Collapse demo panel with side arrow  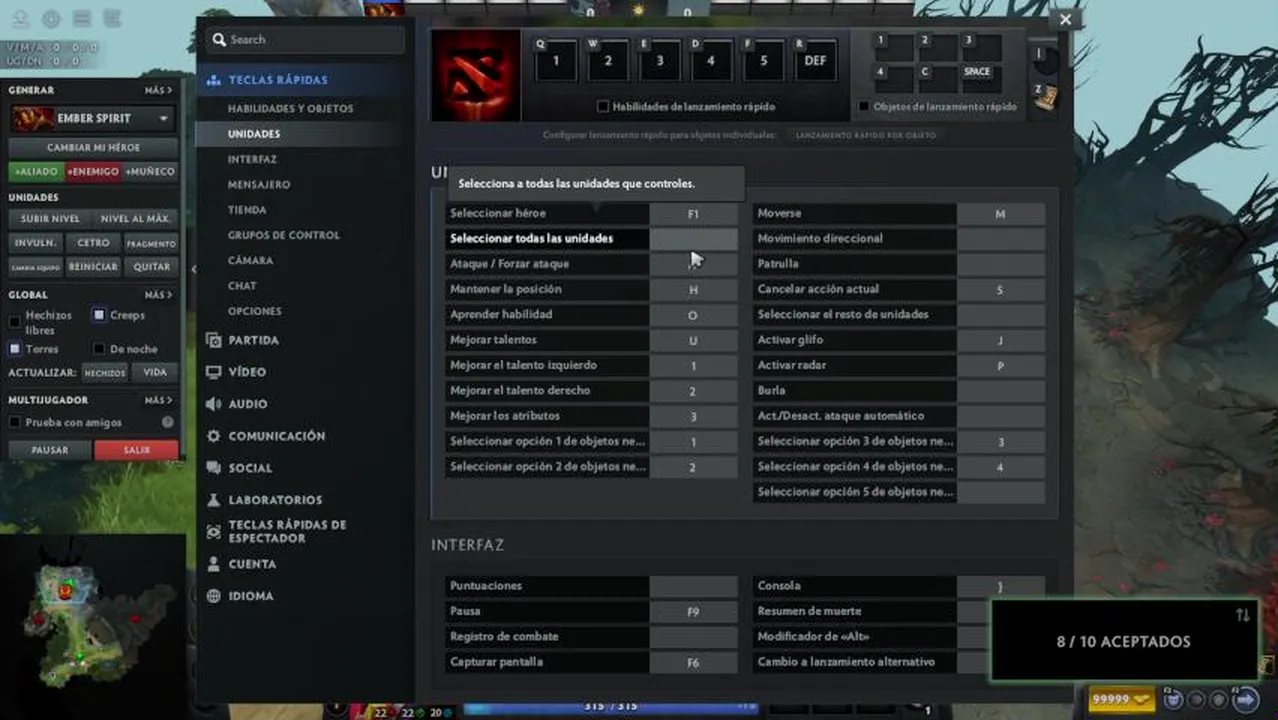click(x=193, y=269)
